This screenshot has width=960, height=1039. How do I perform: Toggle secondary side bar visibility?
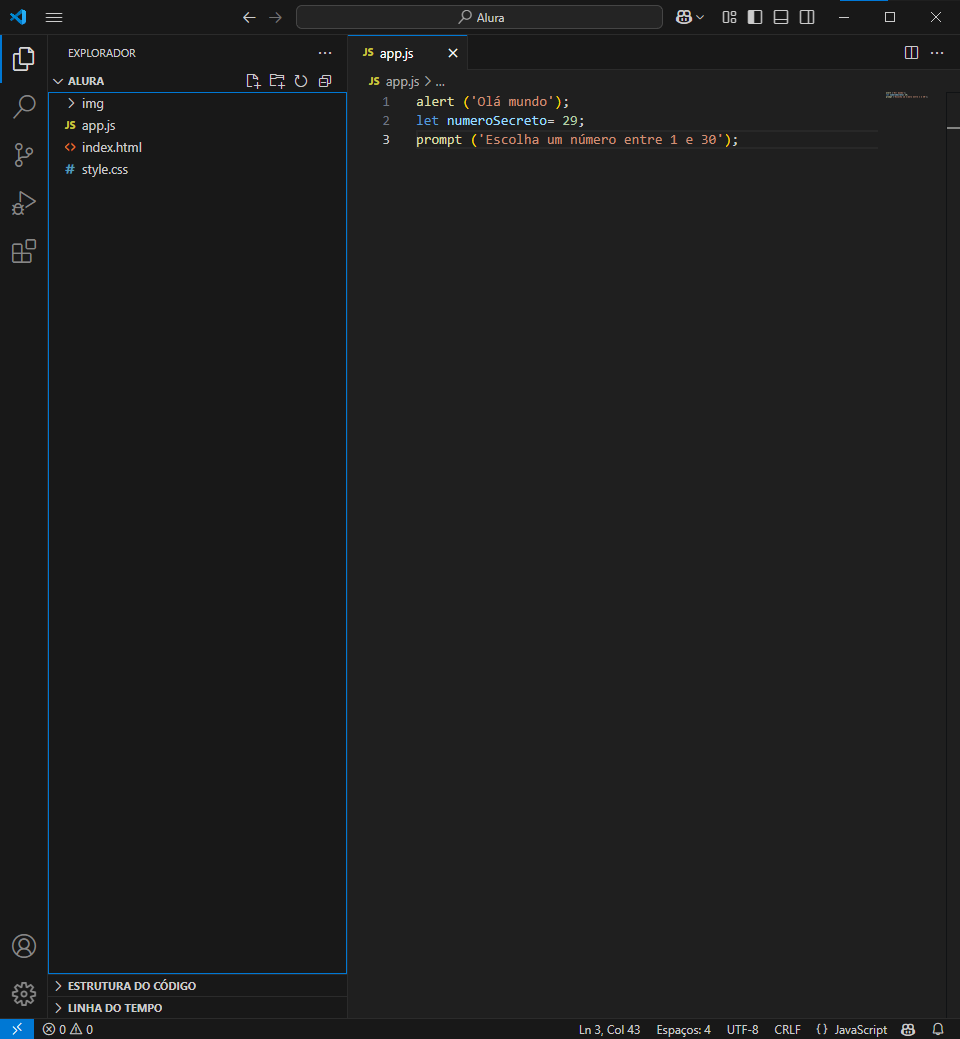pyautogui.click(x=807, y=17)
